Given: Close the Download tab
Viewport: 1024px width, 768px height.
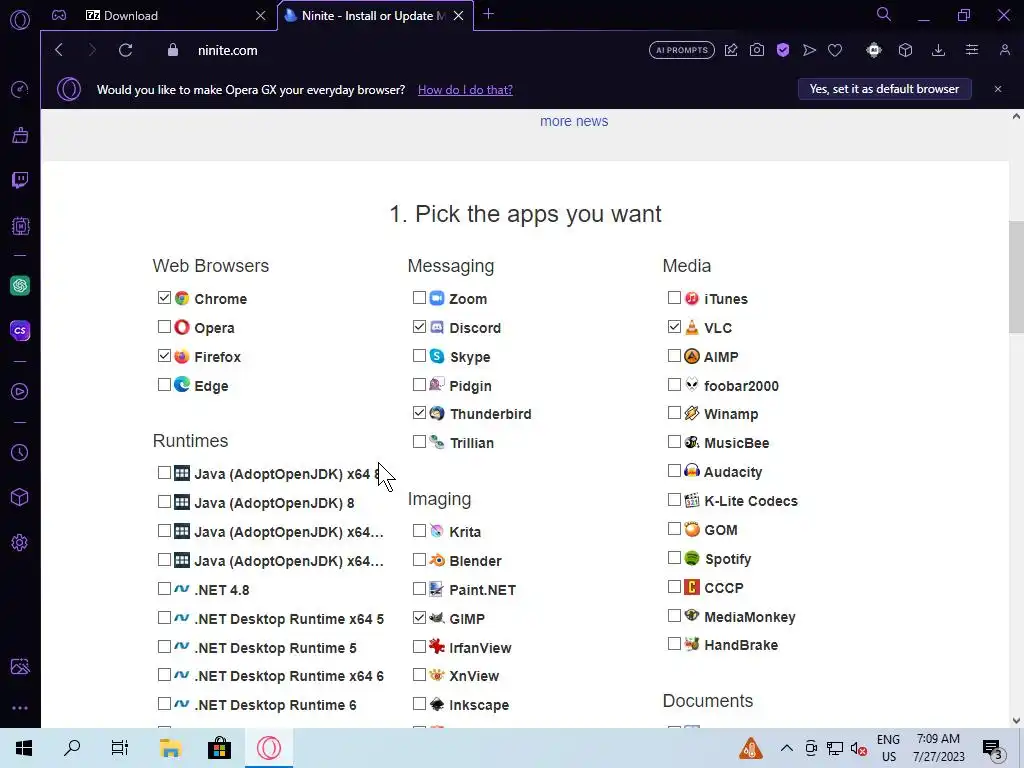Looking at the screenshot, I should 261,16.
